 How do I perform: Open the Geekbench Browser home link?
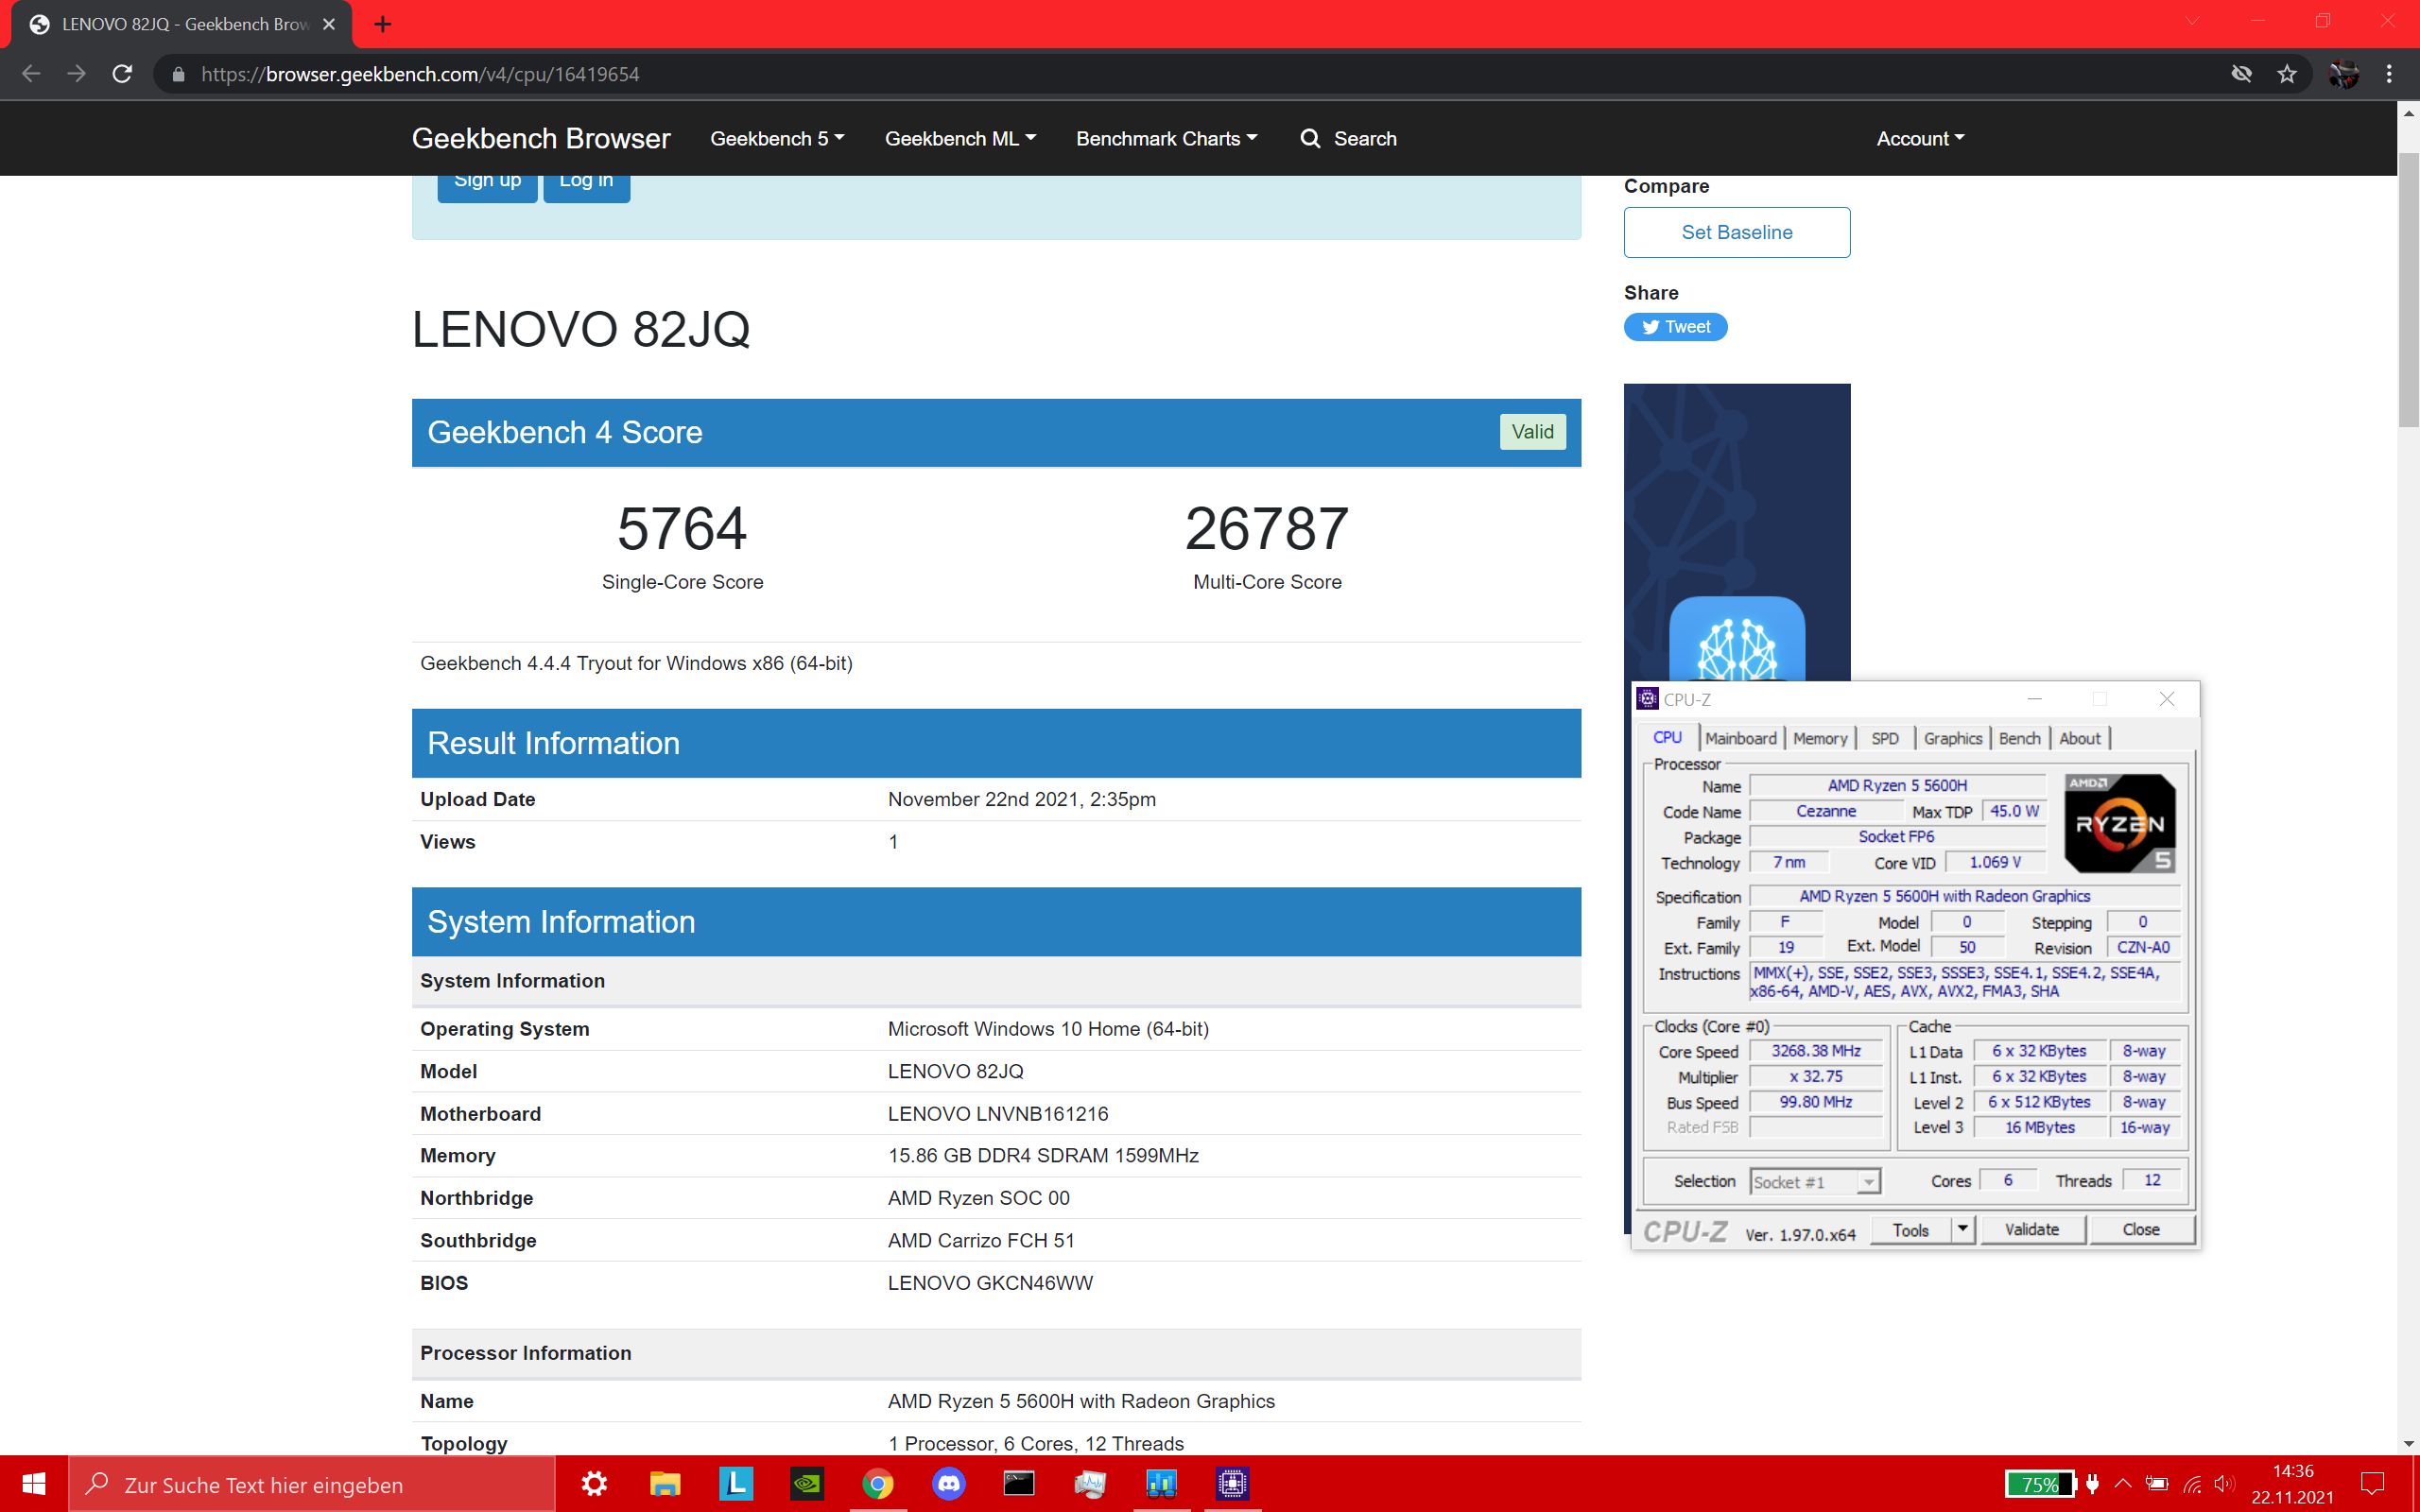541,139
